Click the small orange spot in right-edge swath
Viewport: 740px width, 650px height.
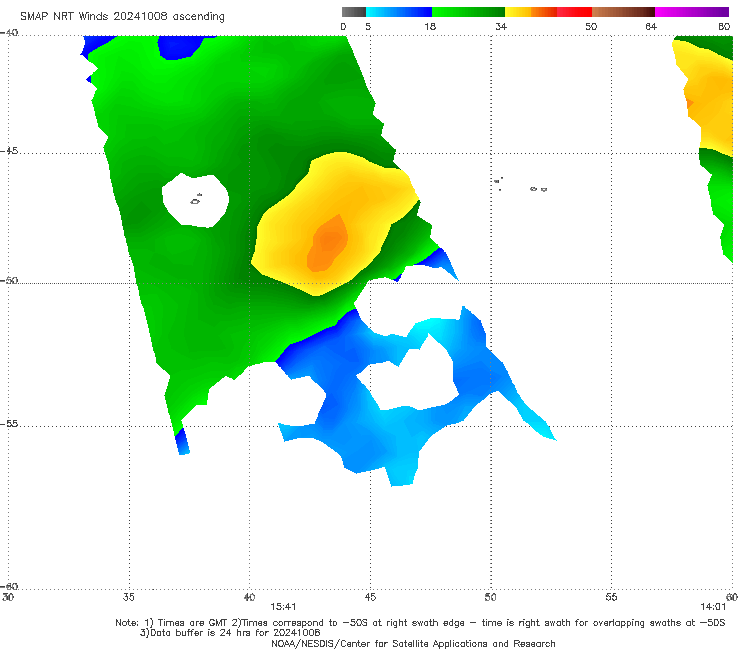tap(690, 103)
